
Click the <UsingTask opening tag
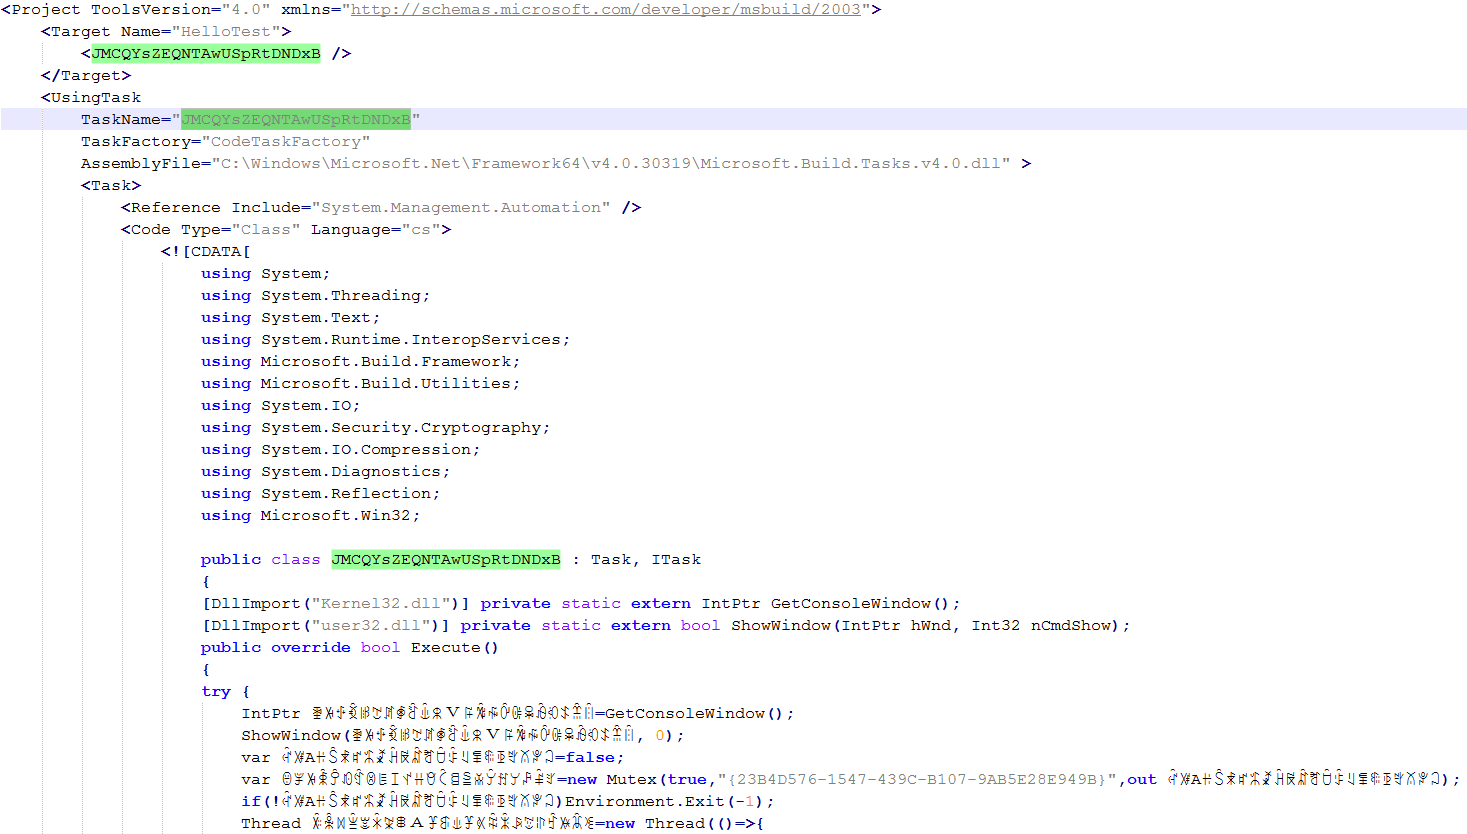pyautogui.click(x=91, y=97)
